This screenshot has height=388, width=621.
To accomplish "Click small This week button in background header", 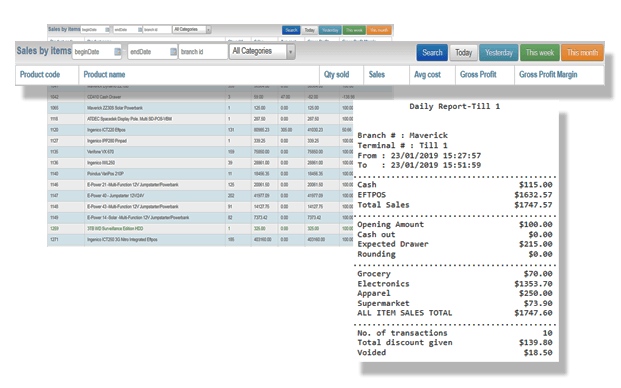I will (354, 30).
